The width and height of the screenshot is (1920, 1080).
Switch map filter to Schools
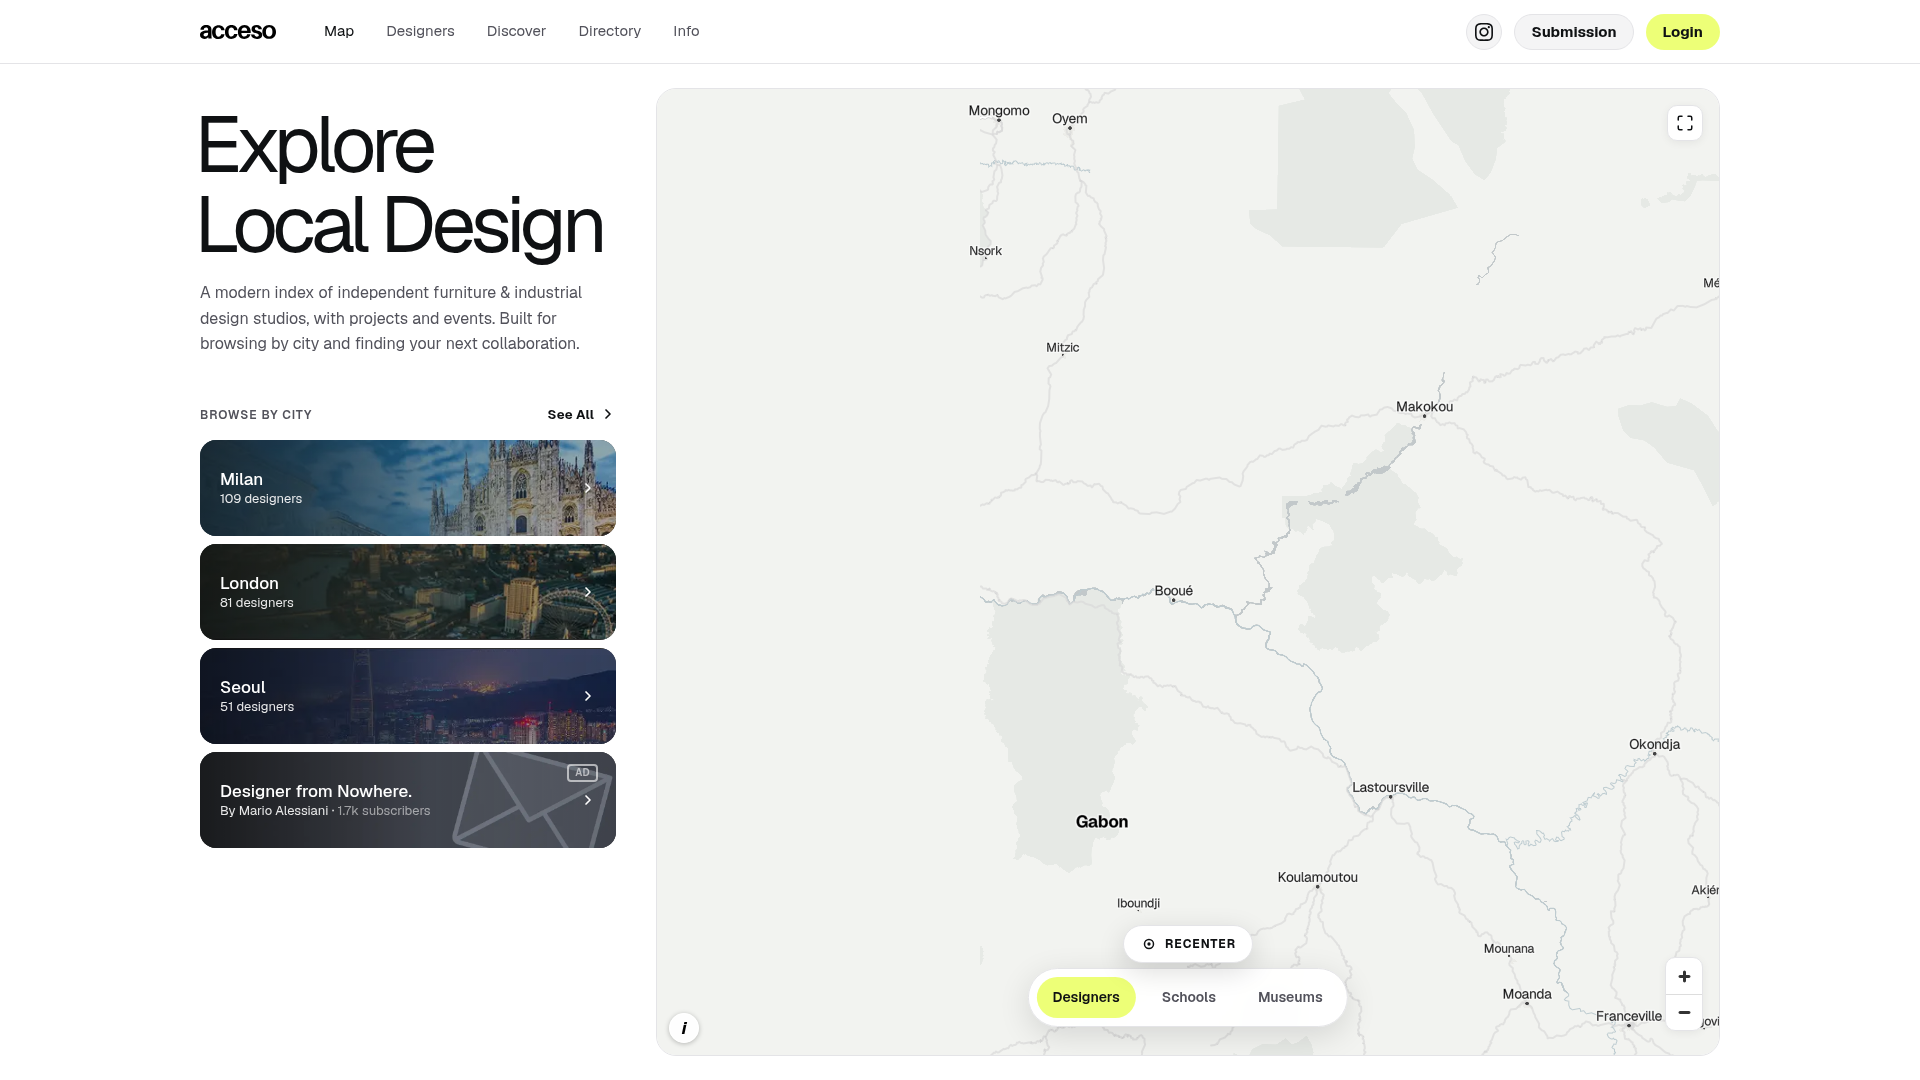(1189, 997)
